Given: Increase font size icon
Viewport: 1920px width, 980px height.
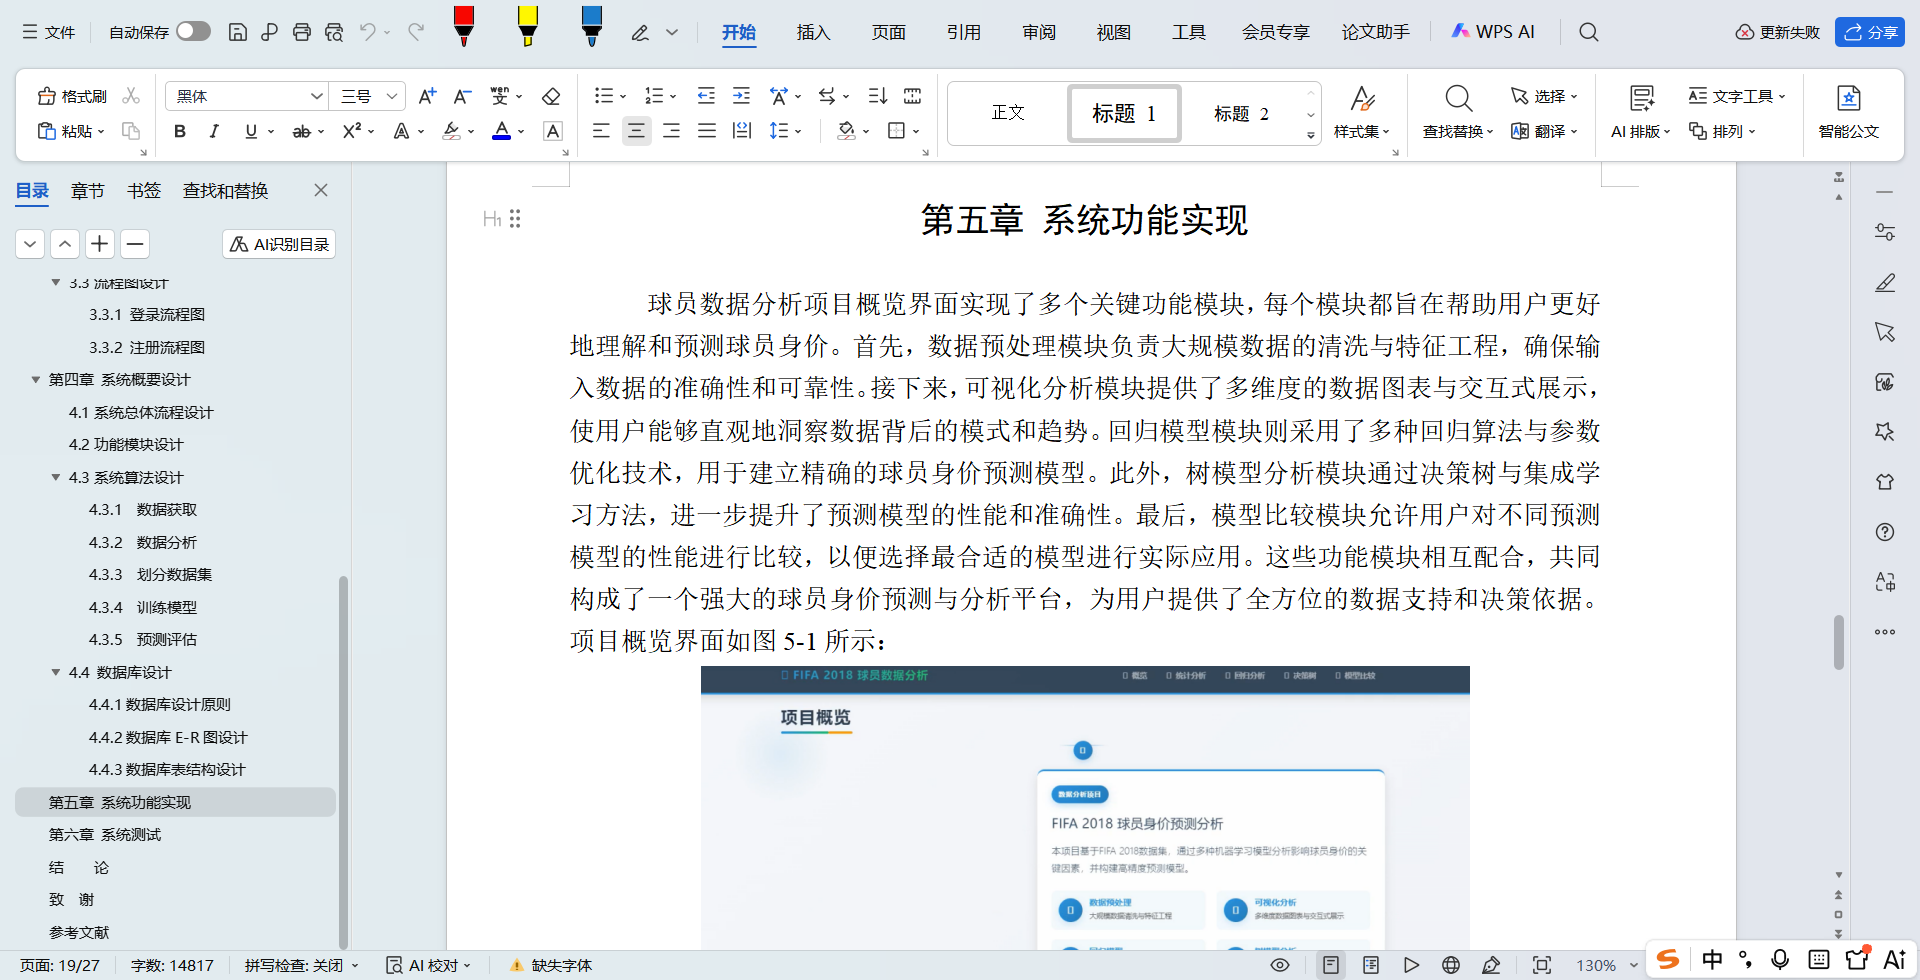Looking at the screenshot, I should pyautogui.click(x=427, y=96).
